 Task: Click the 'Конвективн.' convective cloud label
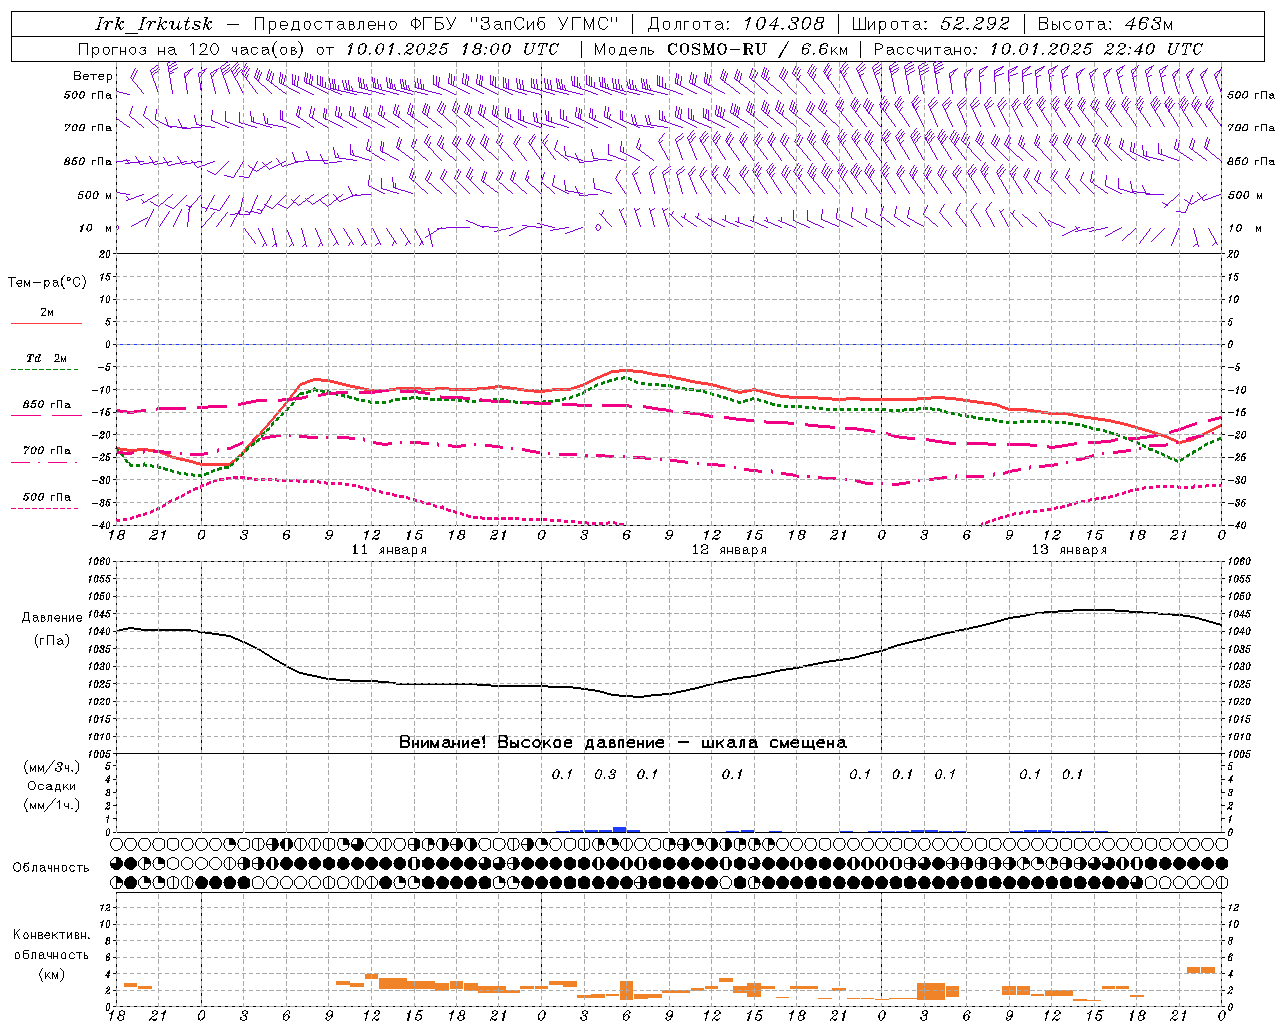pyautogui.click(x=51, y=935)
